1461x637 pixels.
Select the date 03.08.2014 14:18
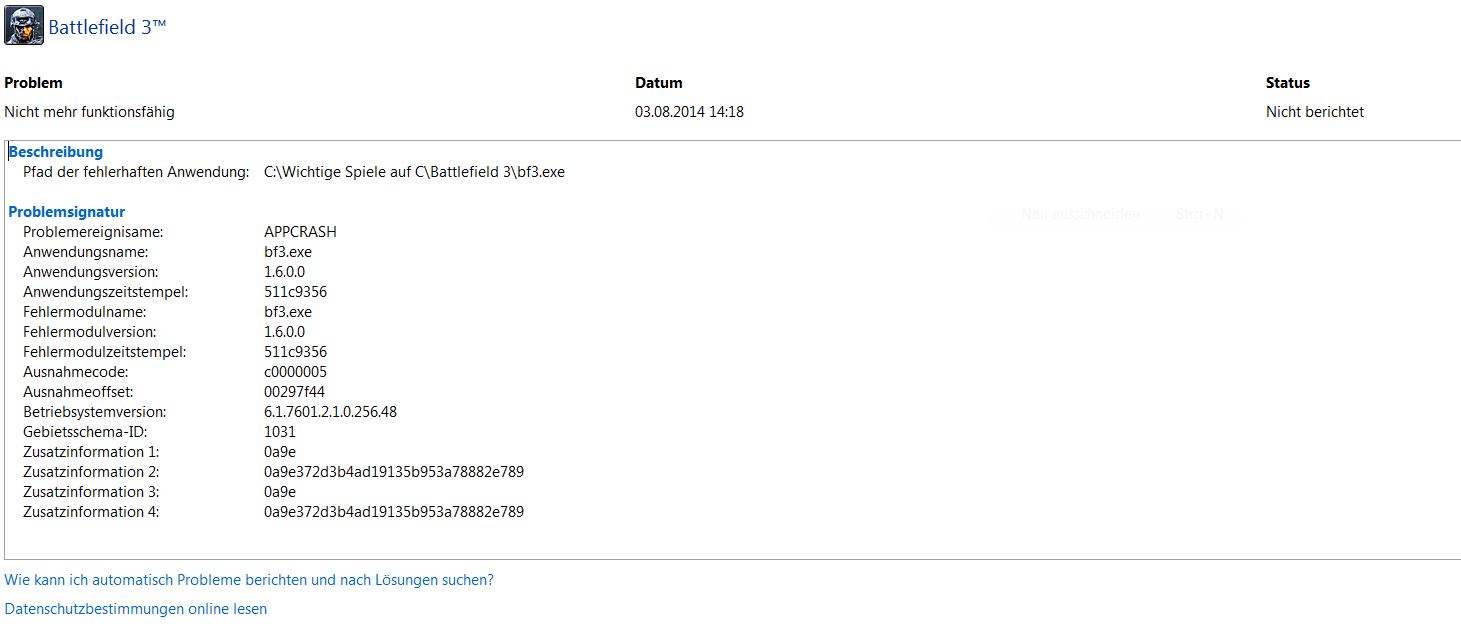(x=689, y=112)
